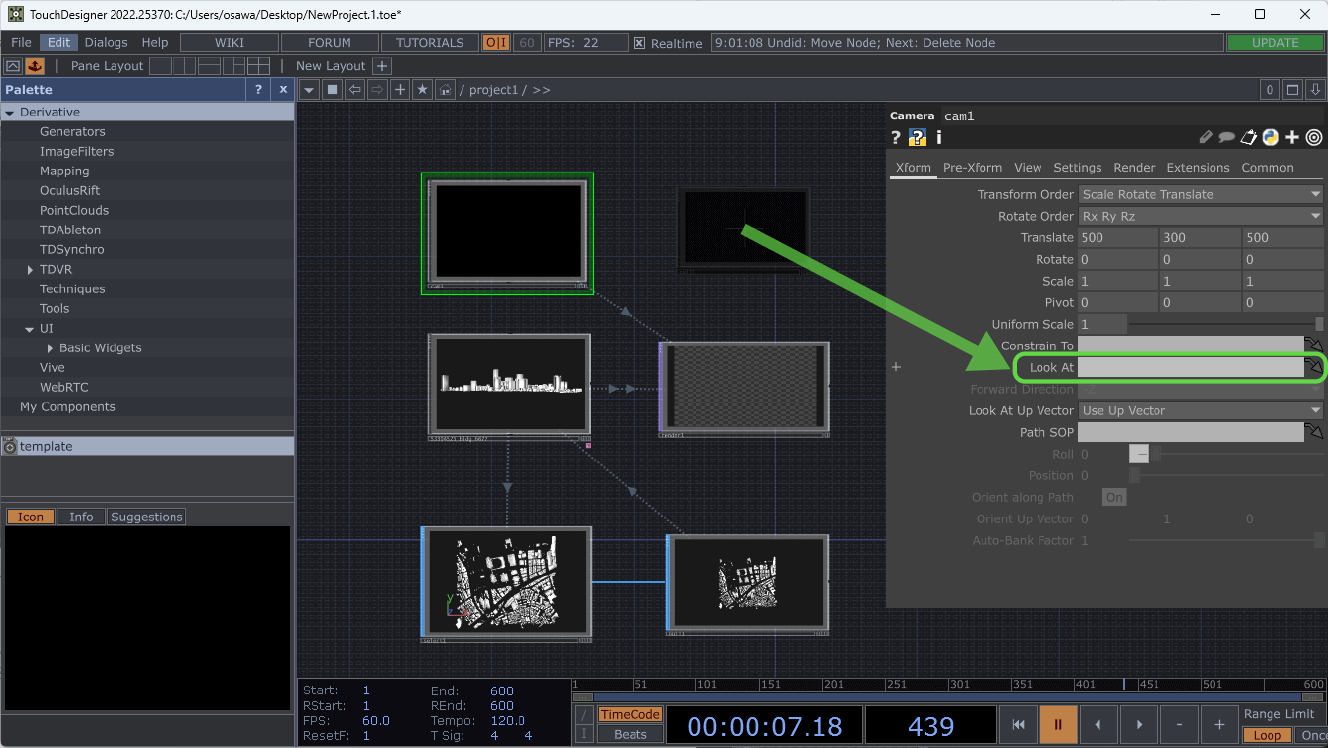Click the Look At node chooser arrow
The width and height of the screenshot is (1328, 748).
[x=1315, y=369]
